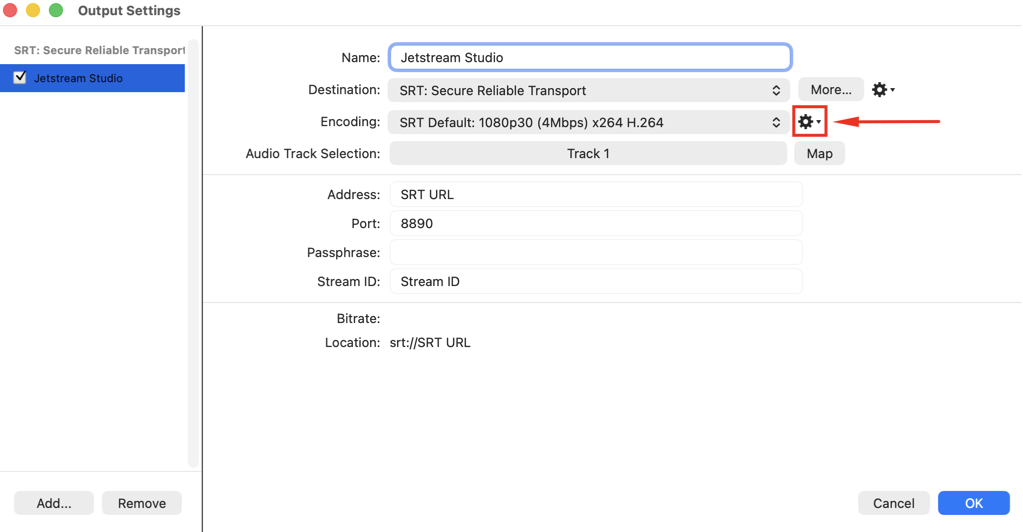The width and height of the screenshot is (1023, 532).
Task: Click the More... button
Action: click(831, 89)
